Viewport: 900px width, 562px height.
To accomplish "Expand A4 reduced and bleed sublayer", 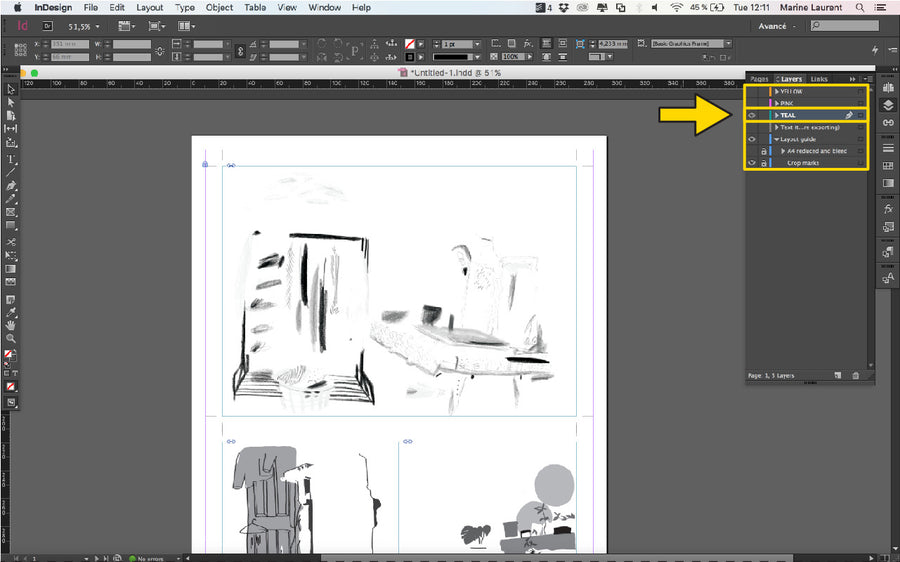I will [783, 151].
